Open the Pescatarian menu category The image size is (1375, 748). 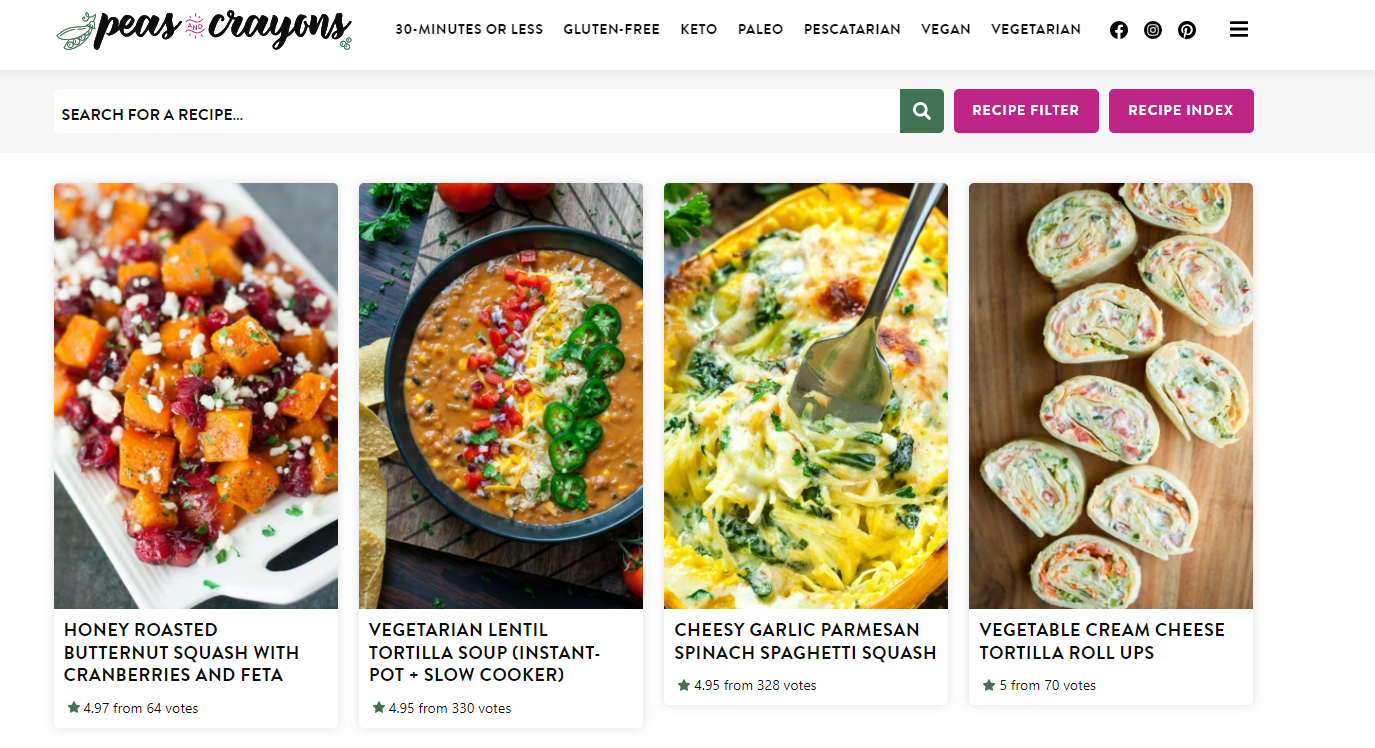(852, 30)
